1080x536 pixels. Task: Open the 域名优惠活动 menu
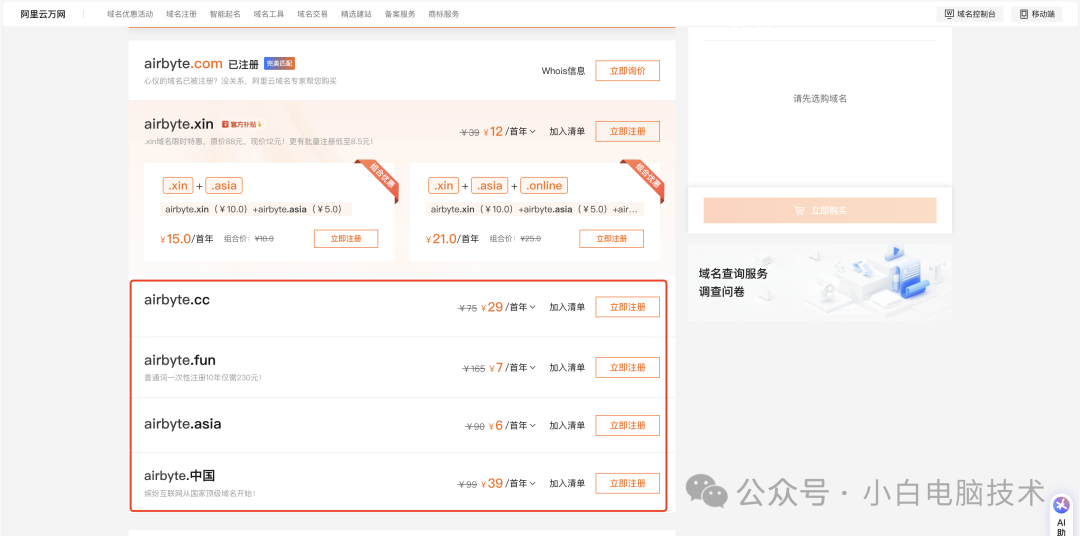click(x=130, y=14)
